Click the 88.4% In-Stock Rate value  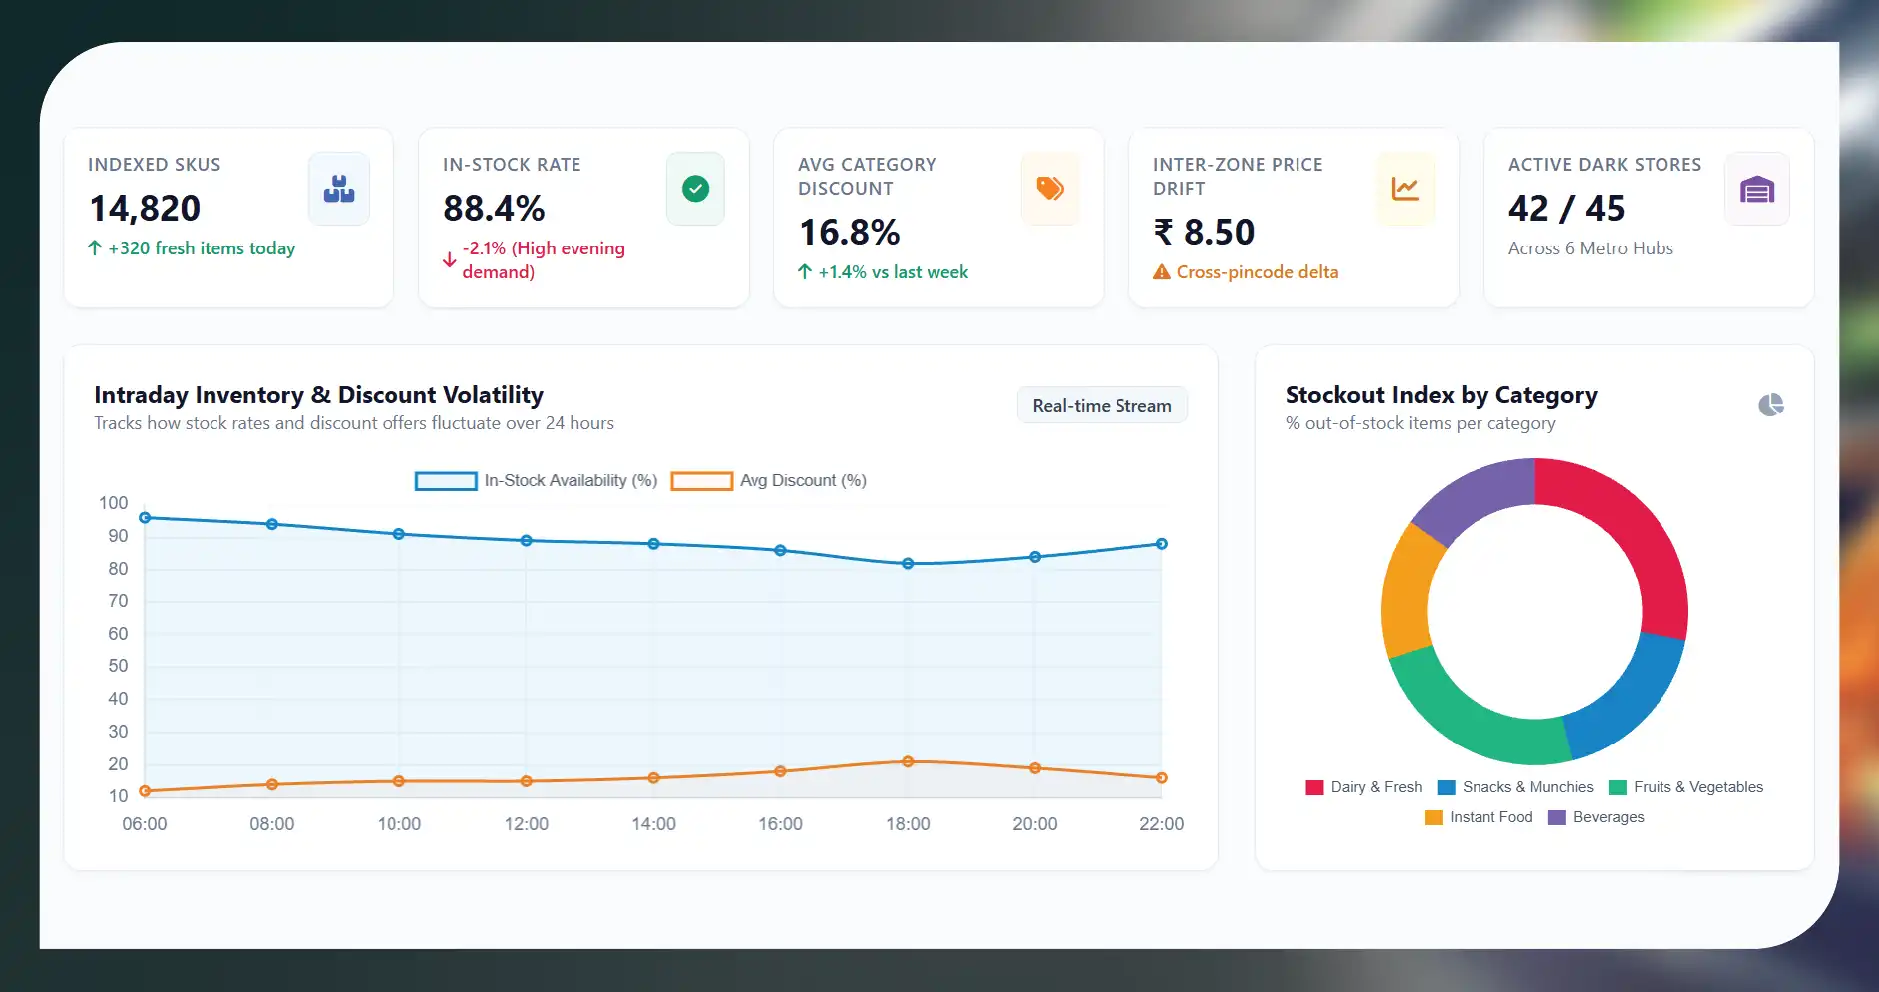494,209
